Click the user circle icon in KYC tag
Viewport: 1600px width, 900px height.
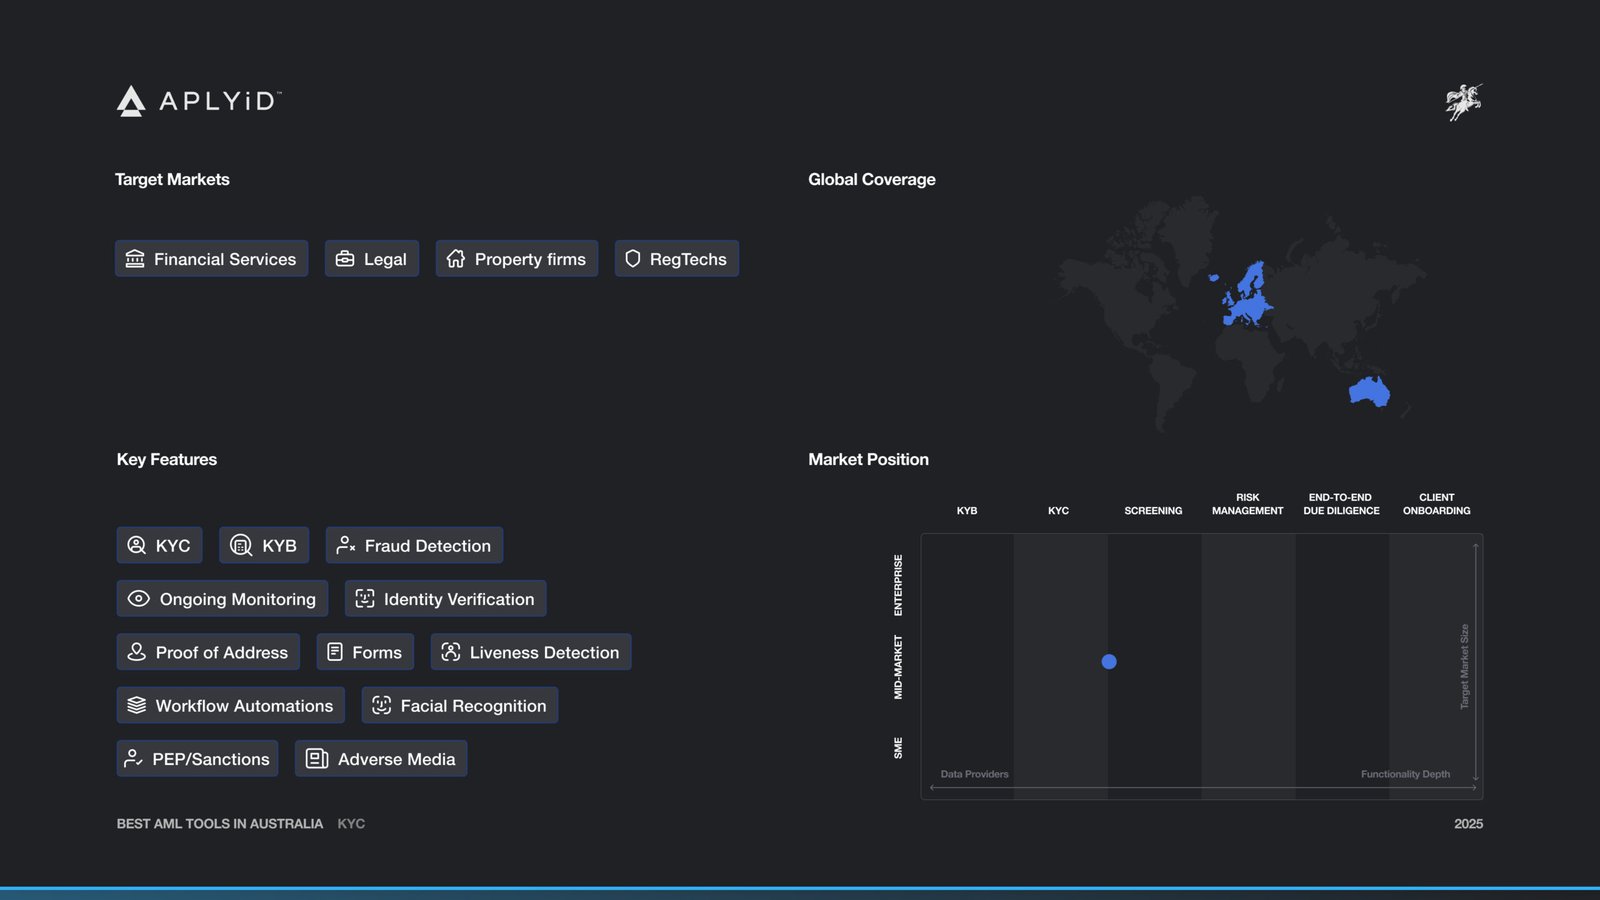137,545
